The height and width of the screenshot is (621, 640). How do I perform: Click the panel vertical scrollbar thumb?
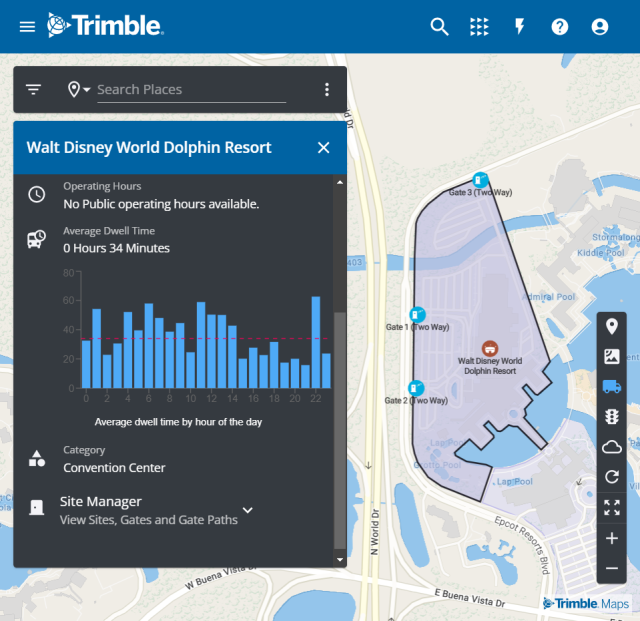tap(340, 430)
